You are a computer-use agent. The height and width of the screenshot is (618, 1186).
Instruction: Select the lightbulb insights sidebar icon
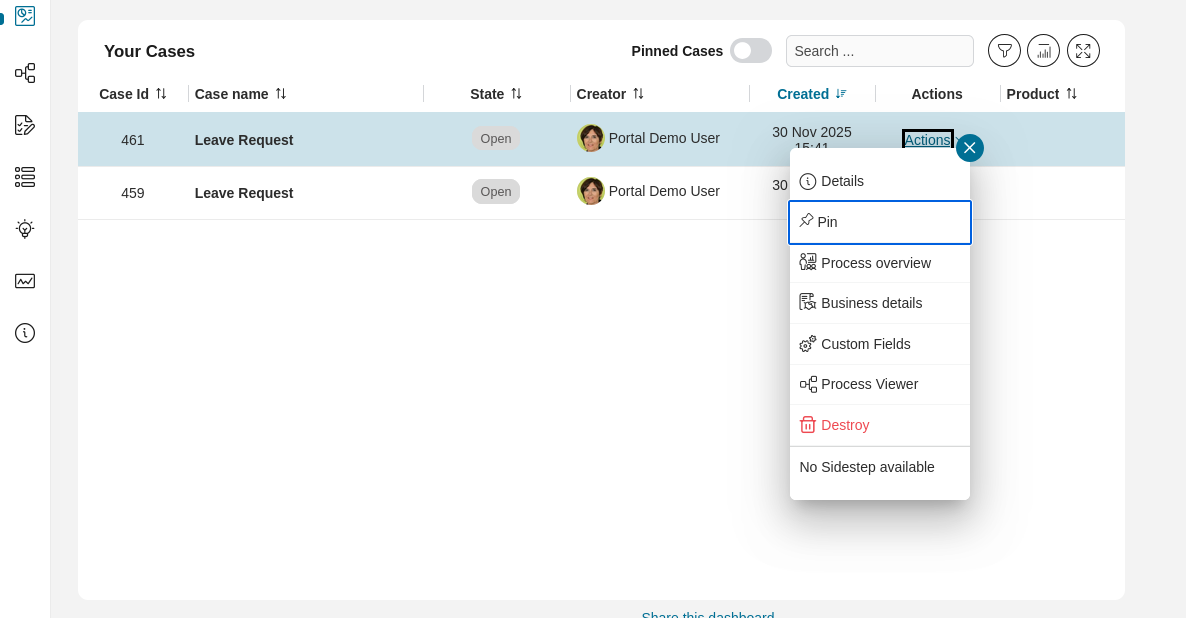24,229
